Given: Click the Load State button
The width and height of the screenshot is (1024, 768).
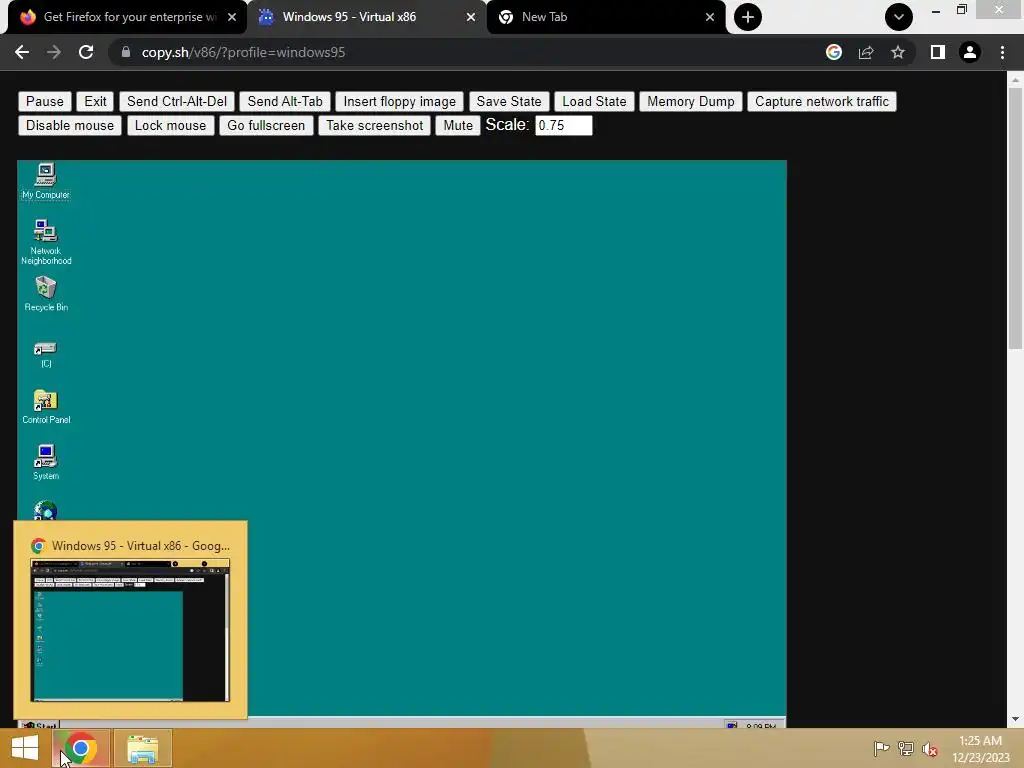Looking at the screenshot, I should point(594,101).
